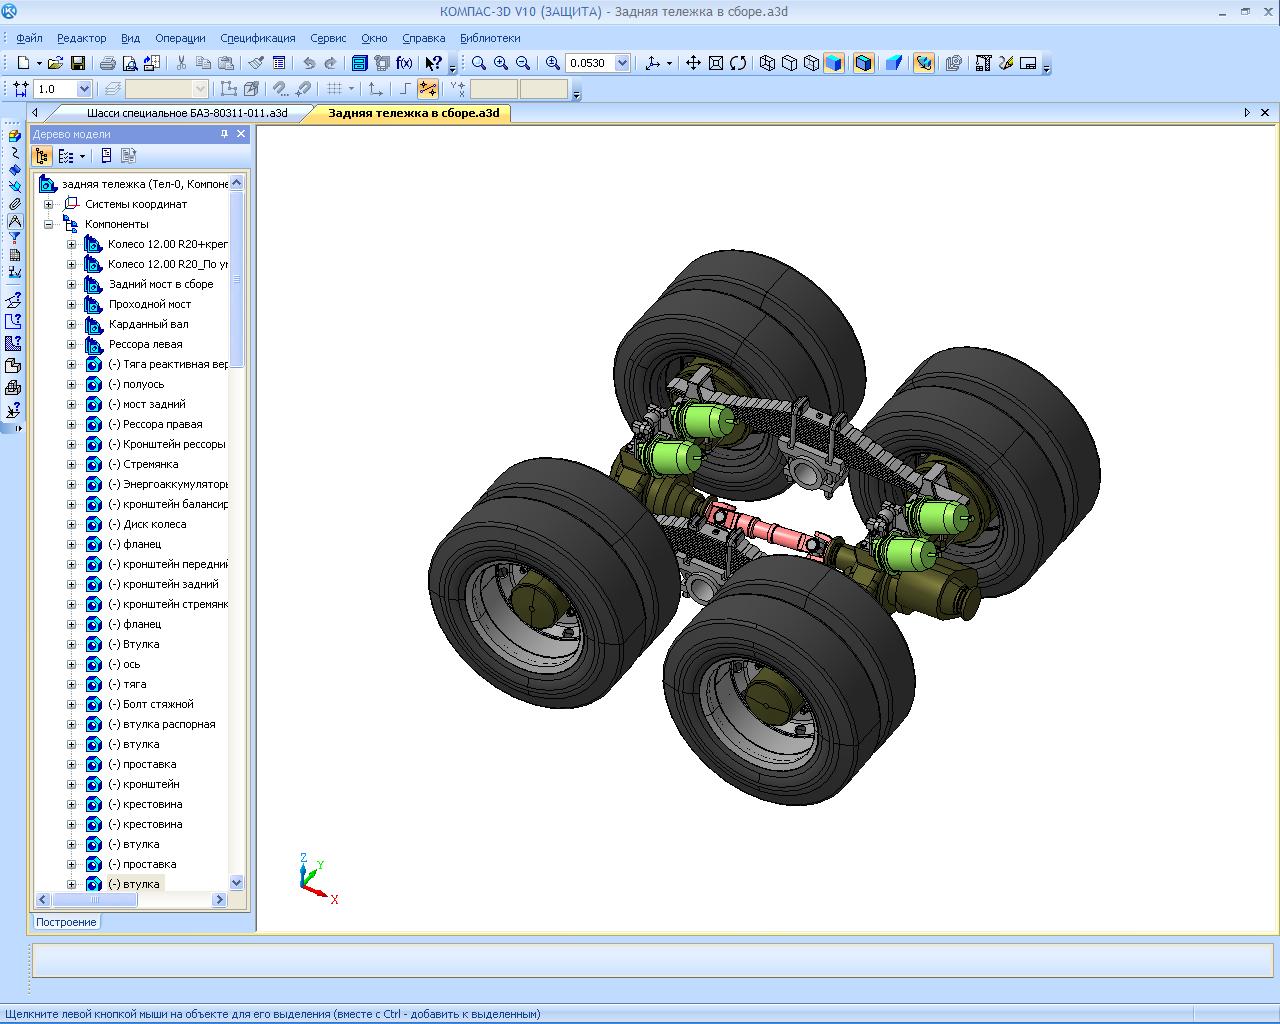1280x1024 pixels.
Task: Select the wireframe display mode icon
Action: [767, 63]
